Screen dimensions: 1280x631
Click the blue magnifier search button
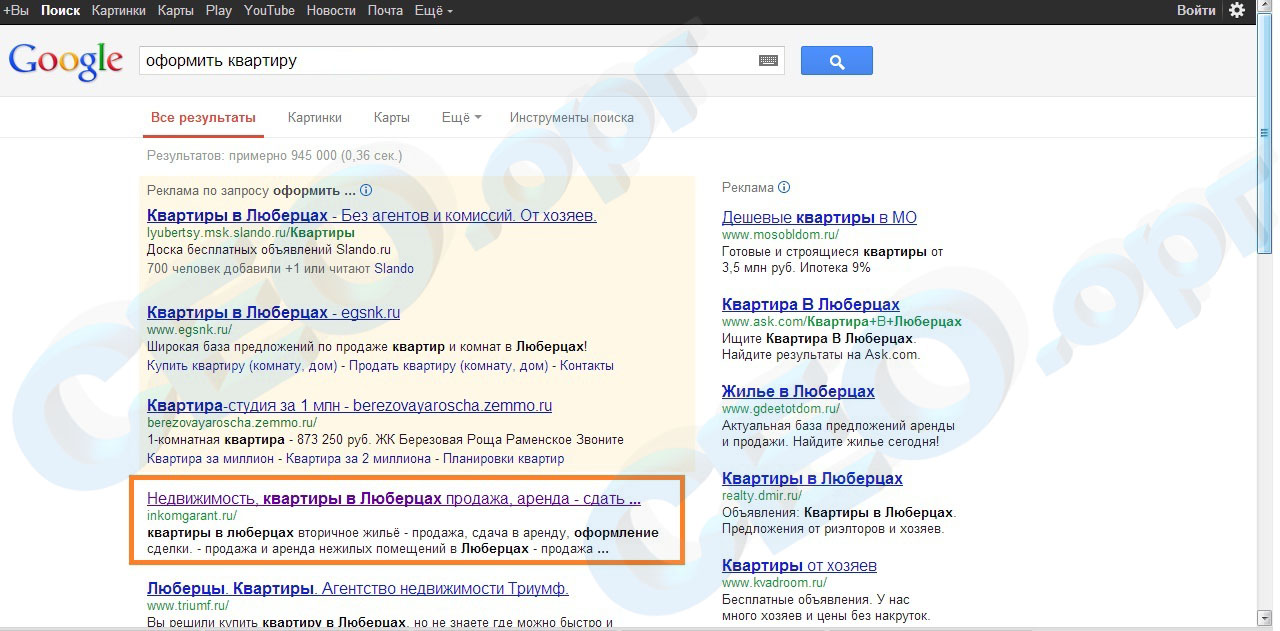tap(837, 61)
